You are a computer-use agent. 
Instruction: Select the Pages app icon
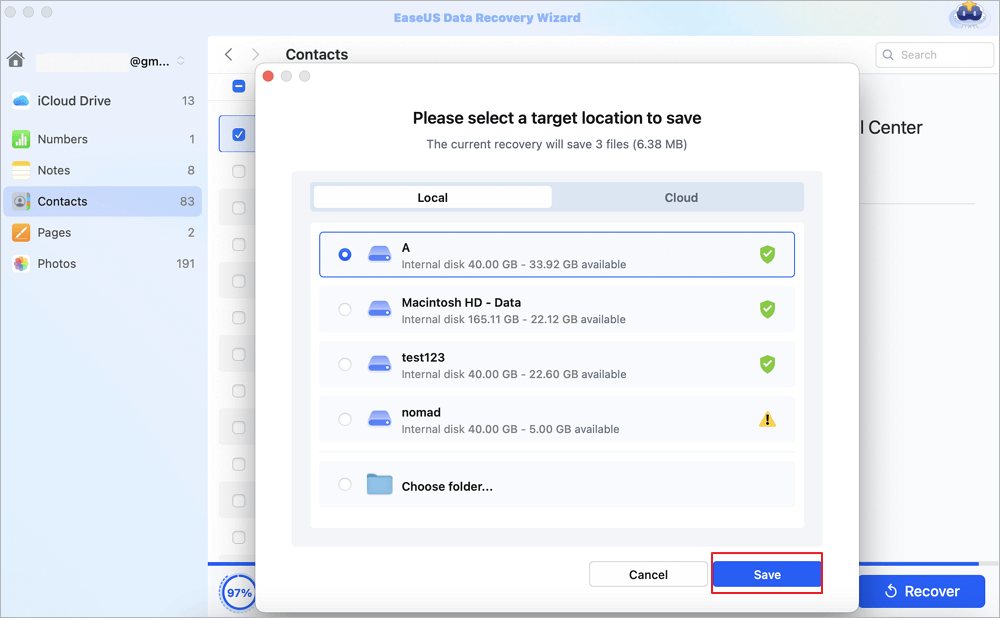21,233
